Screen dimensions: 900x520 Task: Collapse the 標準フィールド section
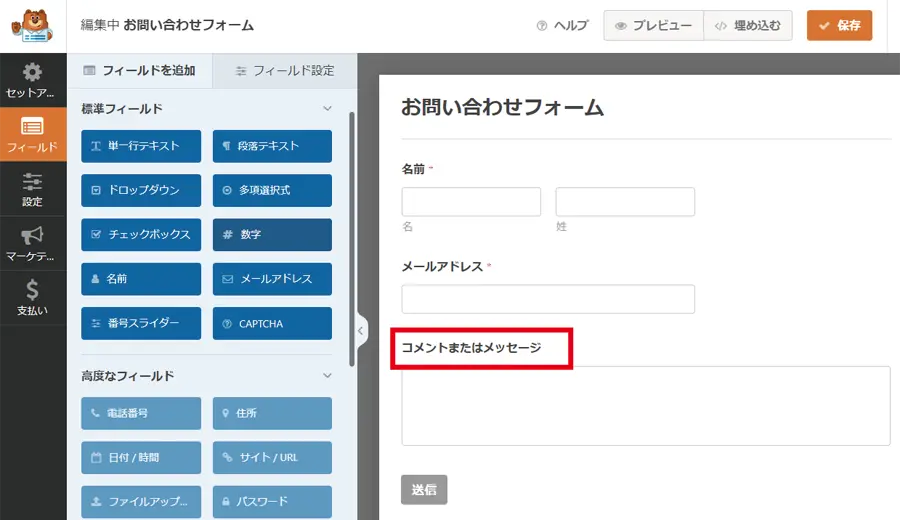tap(327, 108)
